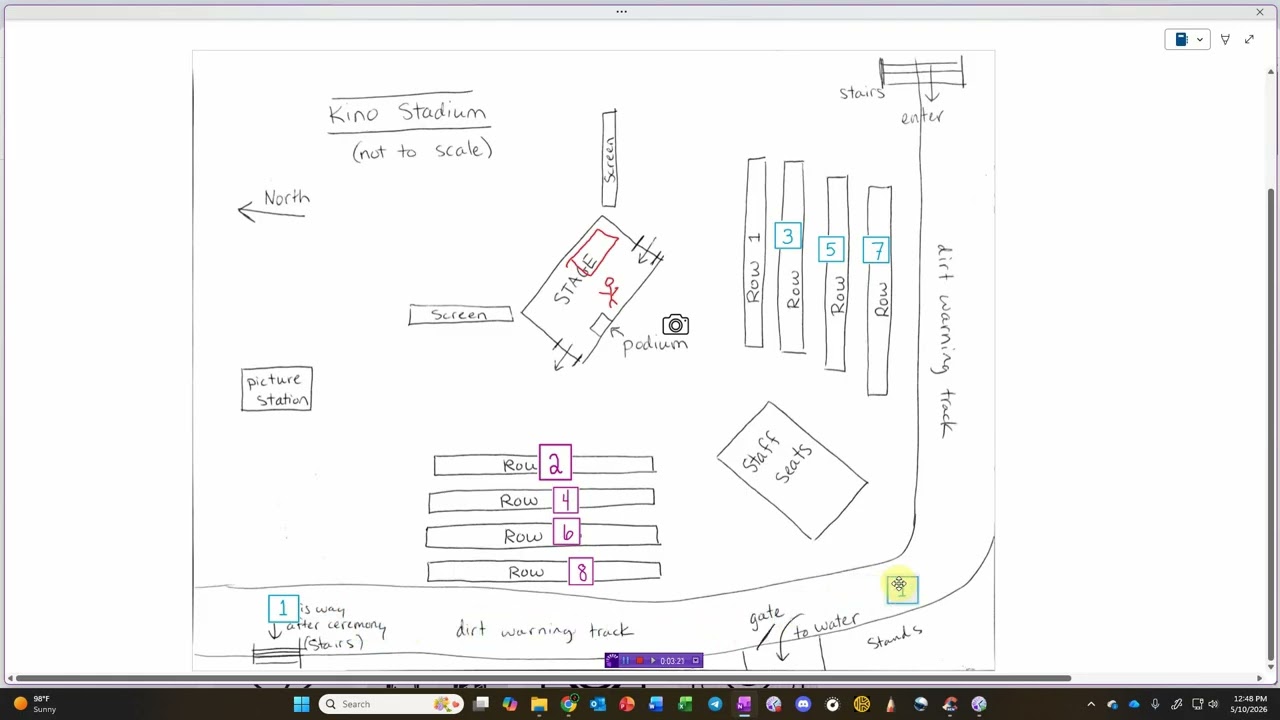Click the microphone tray icon
Screen dimensions: 1280x720
(x=1155, y=704)
